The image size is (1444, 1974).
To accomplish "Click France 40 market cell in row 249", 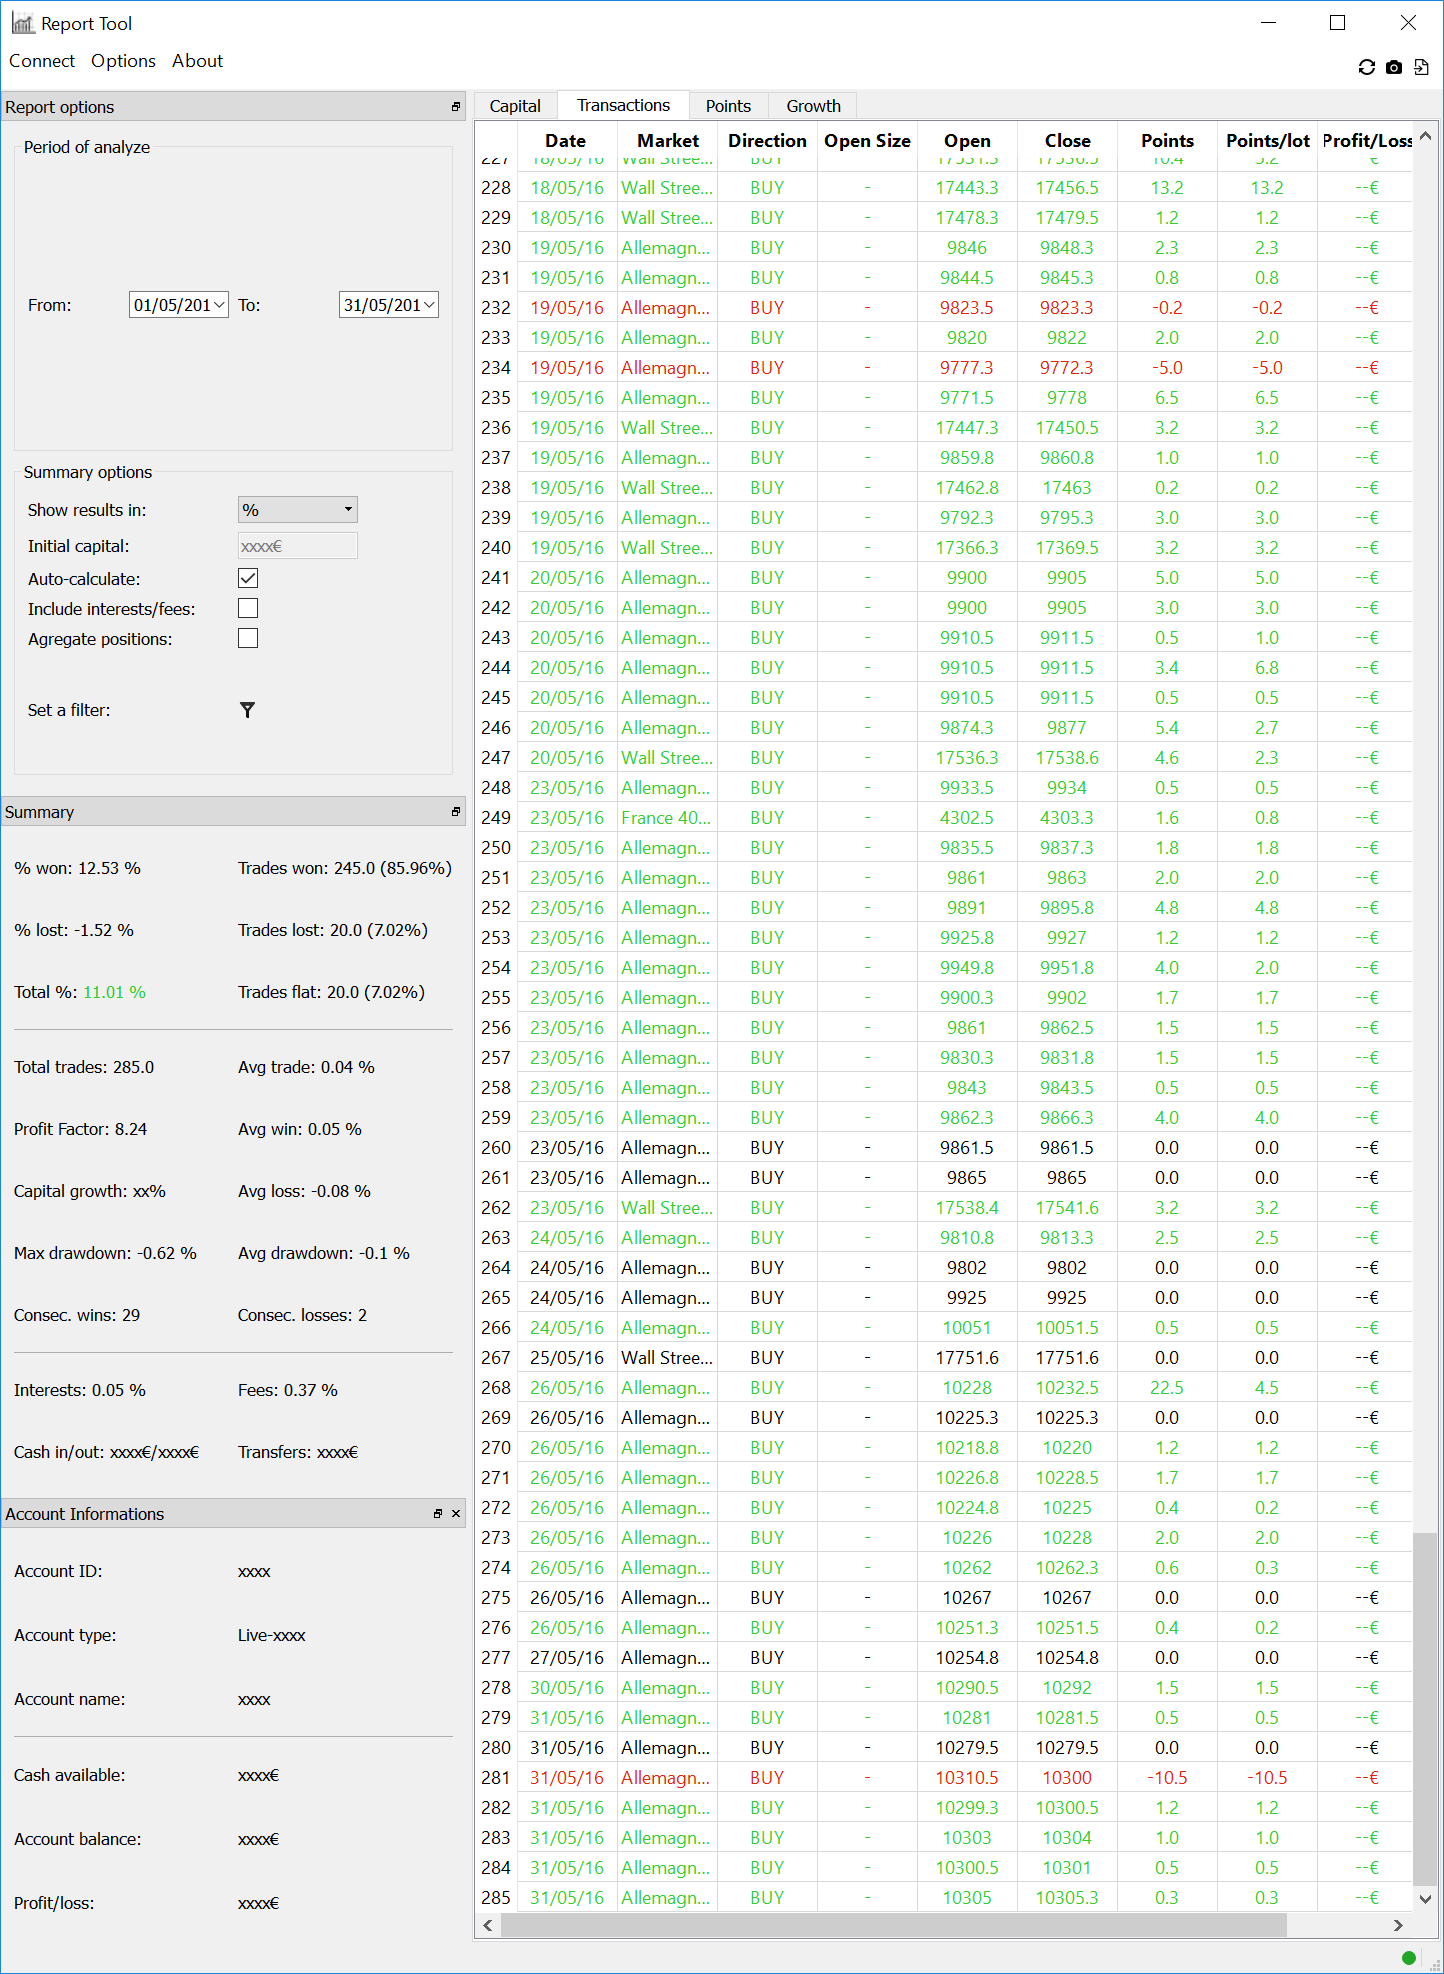I will tap(667, 818).
